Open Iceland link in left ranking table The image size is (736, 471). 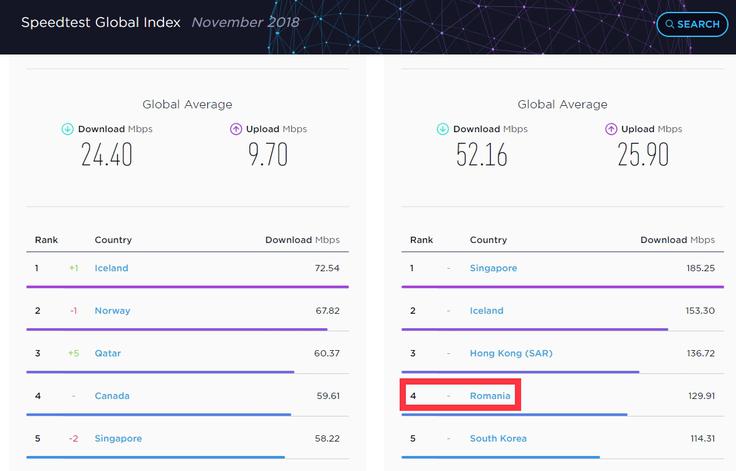click(111, 268)
